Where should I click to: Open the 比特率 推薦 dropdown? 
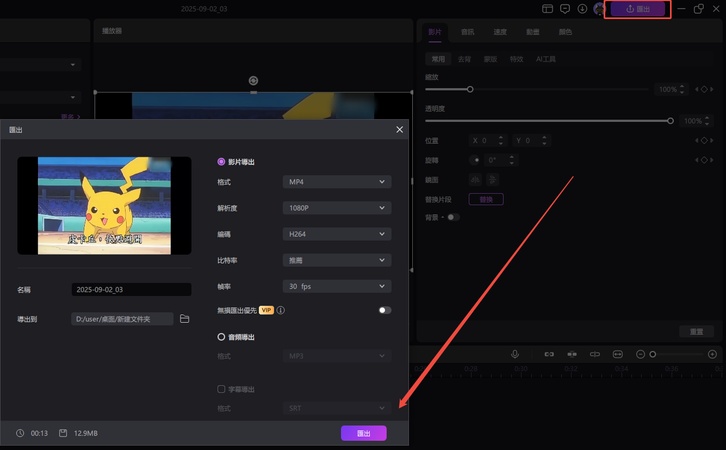[x=337, y=260]
